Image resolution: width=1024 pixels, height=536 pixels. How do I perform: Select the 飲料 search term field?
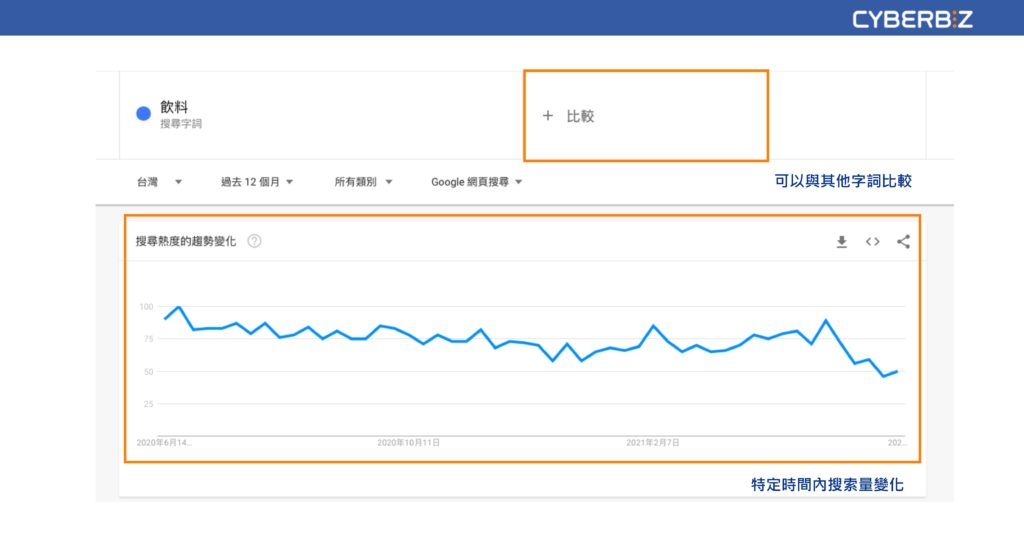point(174,106)
